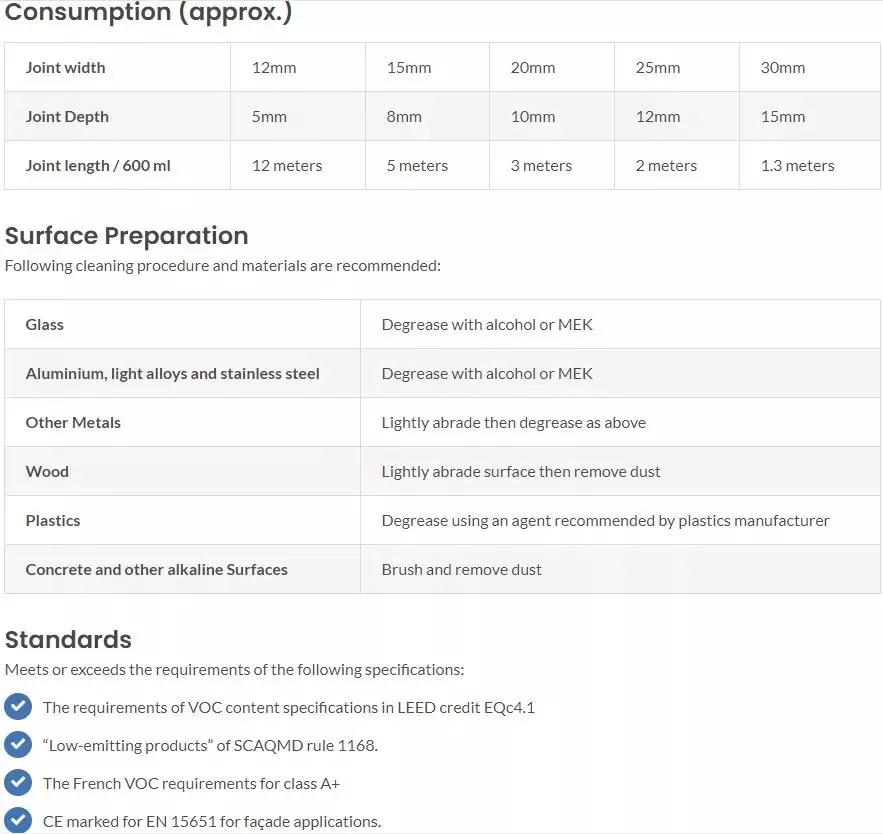This screenshot has width=883, height=834.
Task: Select the Glass row label
Action: (45, 325)
